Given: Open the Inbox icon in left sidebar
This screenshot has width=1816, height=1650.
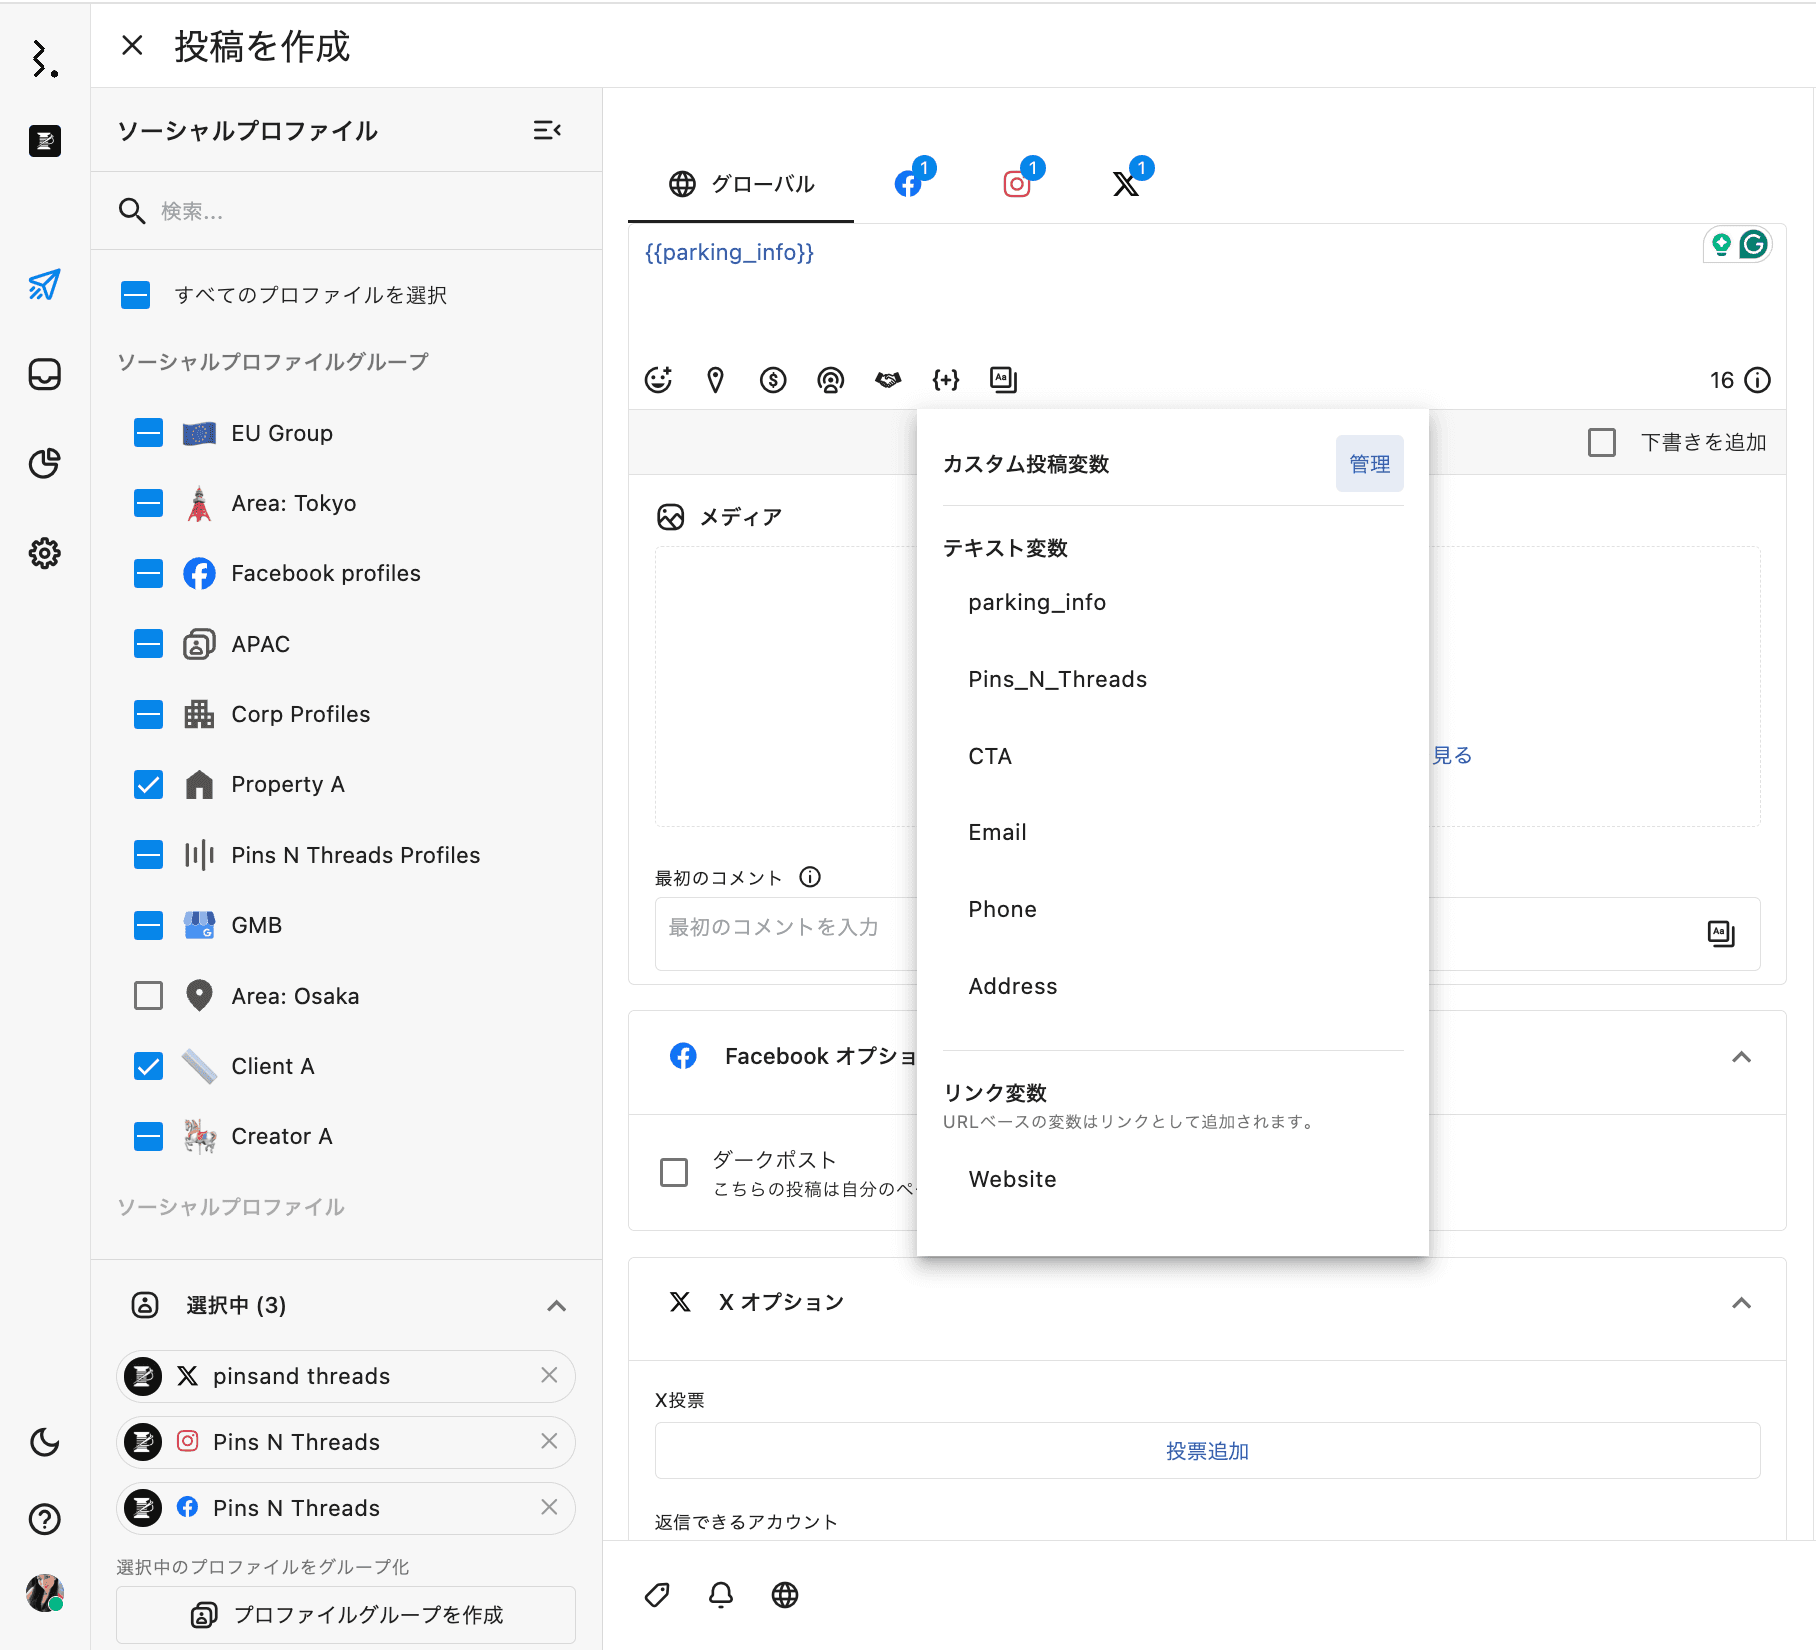Looking at the screenshot, I should (45, 375).
